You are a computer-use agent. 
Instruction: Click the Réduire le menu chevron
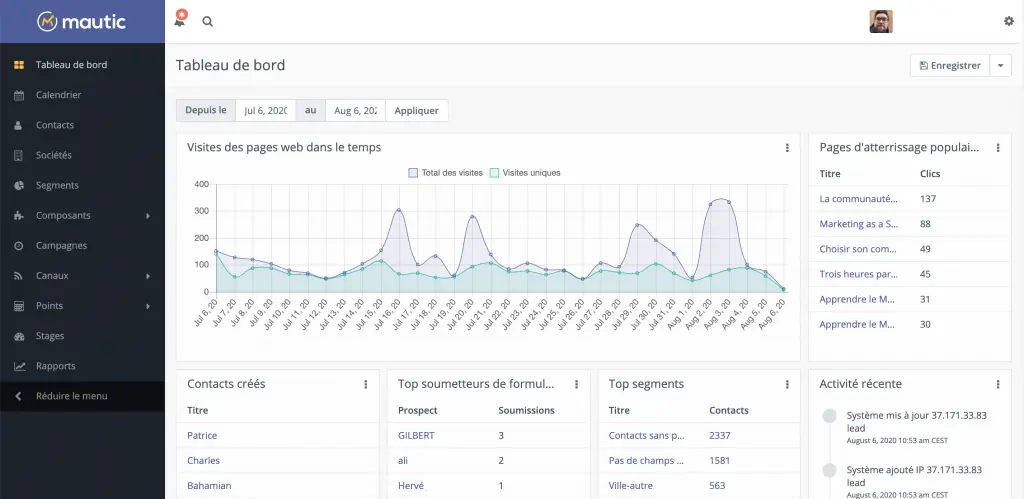point(18,396)
